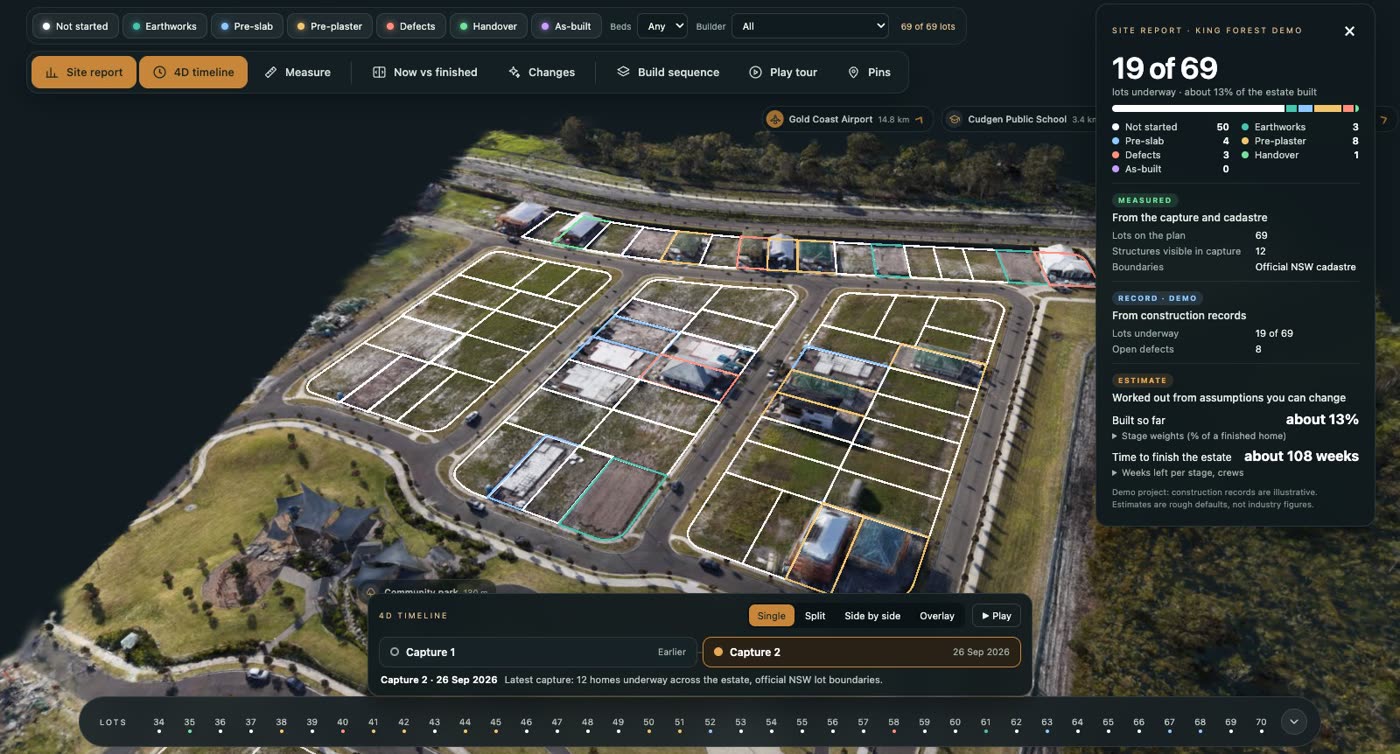Click the 4D timeline clock icon
Viewport: 1400px width, 754px height.
pos(159,72)
